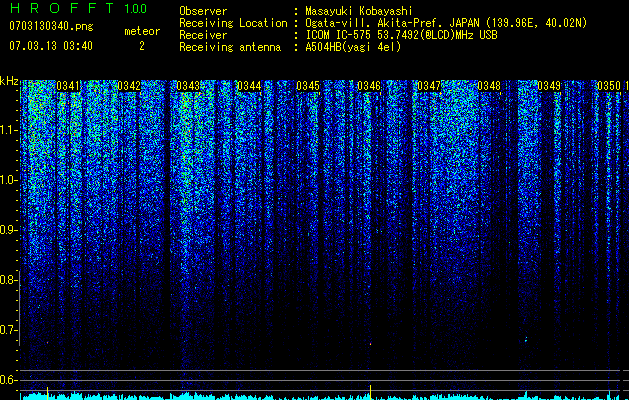Click the 0346 time label
Viewport: 629px width, 400px height.
pyautogui.click(x=369, y=86)
